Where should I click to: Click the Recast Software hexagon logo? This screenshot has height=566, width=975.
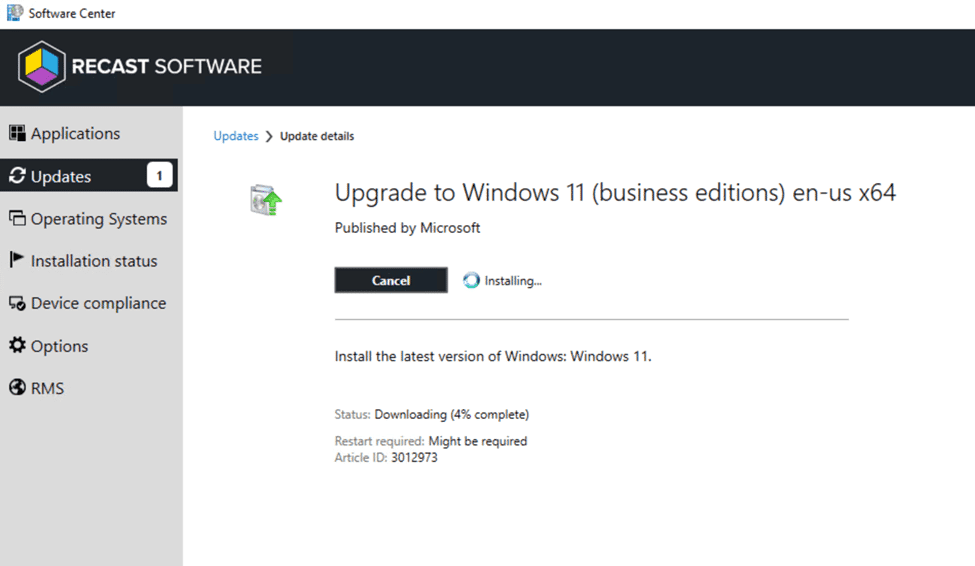point(41,67)
